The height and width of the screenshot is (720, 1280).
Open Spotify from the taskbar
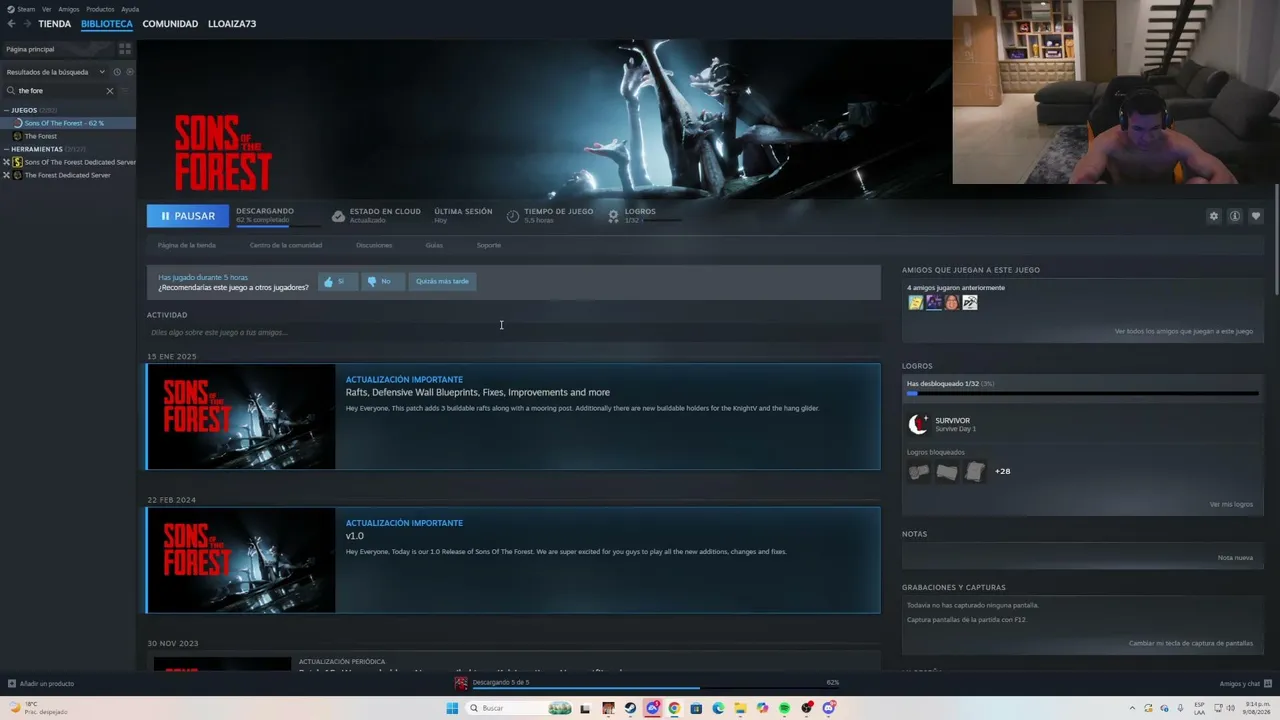click(784, 708)
